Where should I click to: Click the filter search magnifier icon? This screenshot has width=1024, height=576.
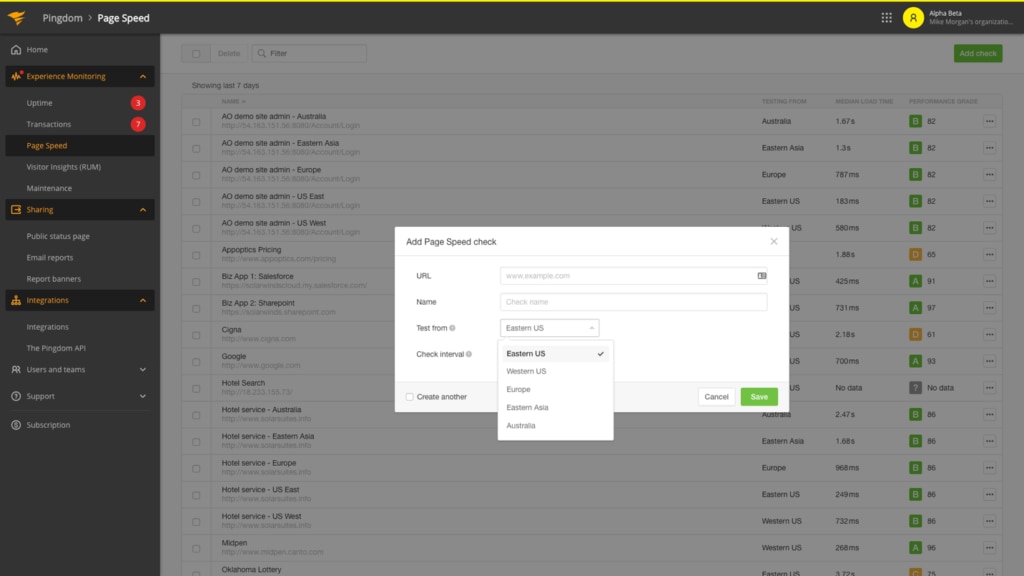click(x=261, y=54)
